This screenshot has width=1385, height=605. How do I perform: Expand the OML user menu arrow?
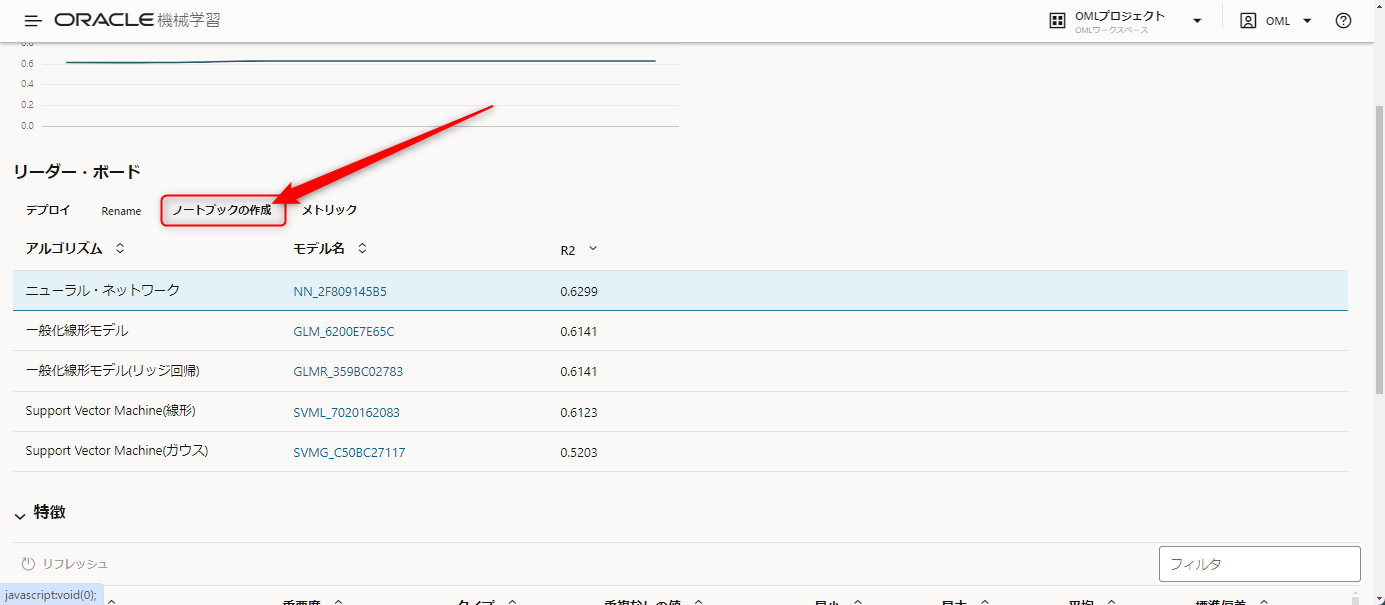(1307, 21)
